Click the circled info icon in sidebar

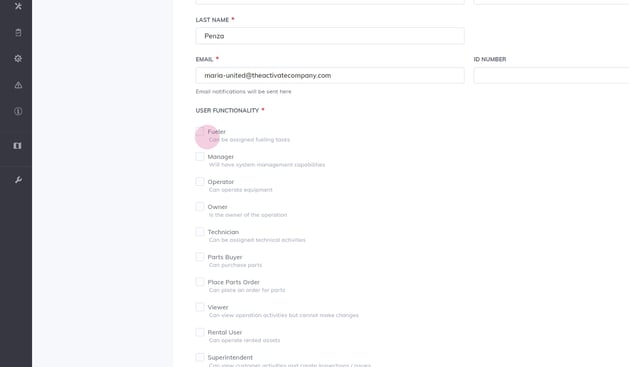[18, 111]
